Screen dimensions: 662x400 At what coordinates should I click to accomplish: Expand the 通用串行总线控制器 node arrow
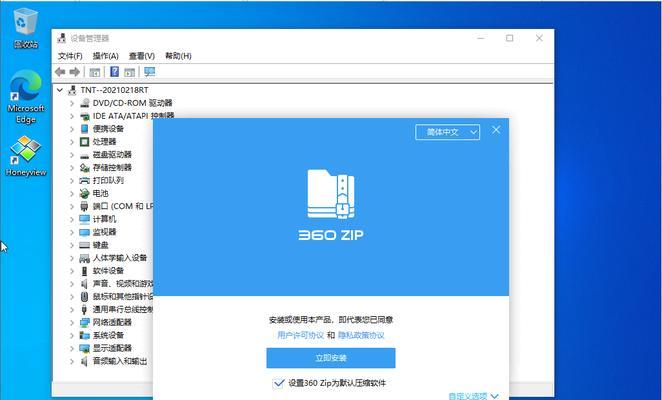72,310
